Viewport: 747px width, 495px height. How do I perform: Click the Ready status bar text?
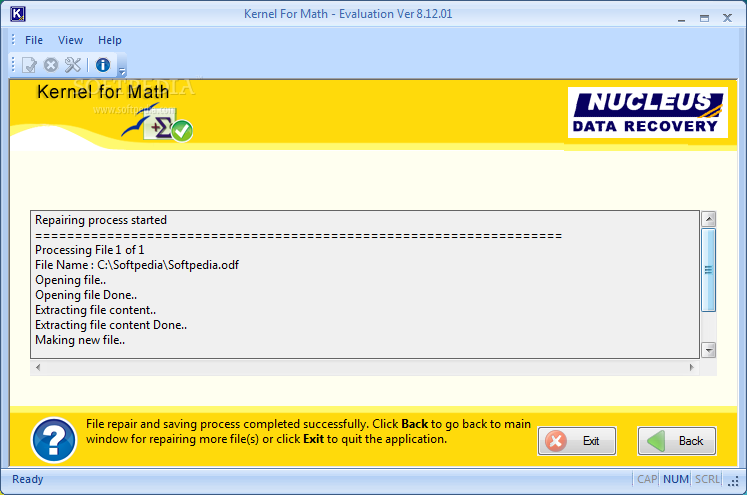coord(28,479)
